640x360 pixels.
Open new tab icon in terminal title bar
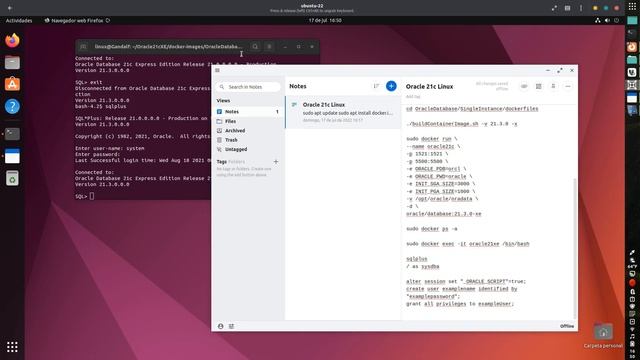[83, 47]
